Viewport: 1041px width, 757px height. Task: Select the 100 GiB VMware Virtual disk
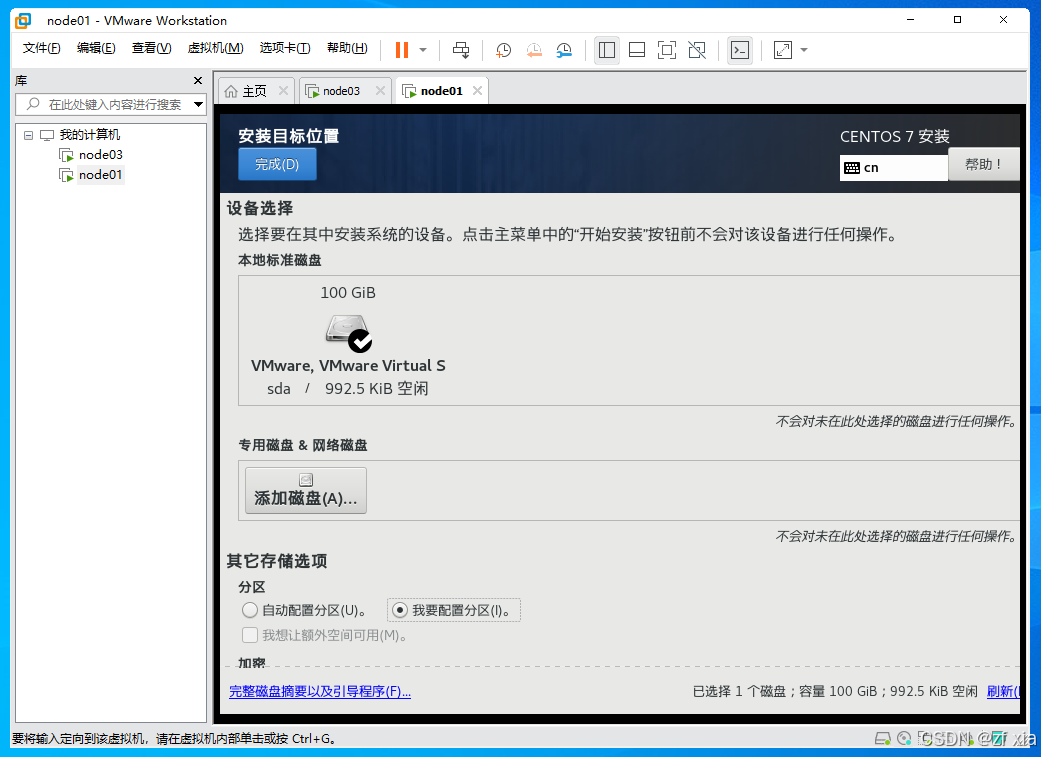[348, 340]
